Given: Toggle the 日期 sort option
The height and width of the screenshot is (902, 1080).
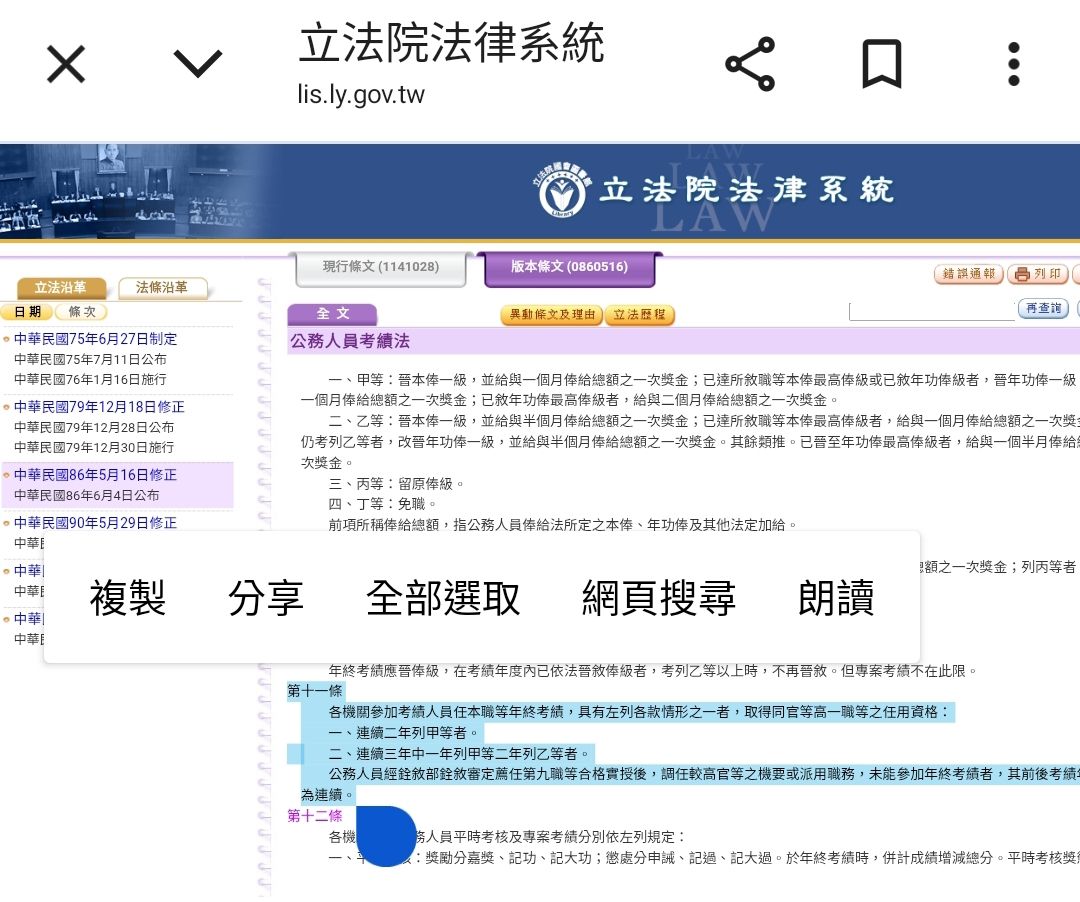Looking at the screenshot, I should tap(27, 312).
